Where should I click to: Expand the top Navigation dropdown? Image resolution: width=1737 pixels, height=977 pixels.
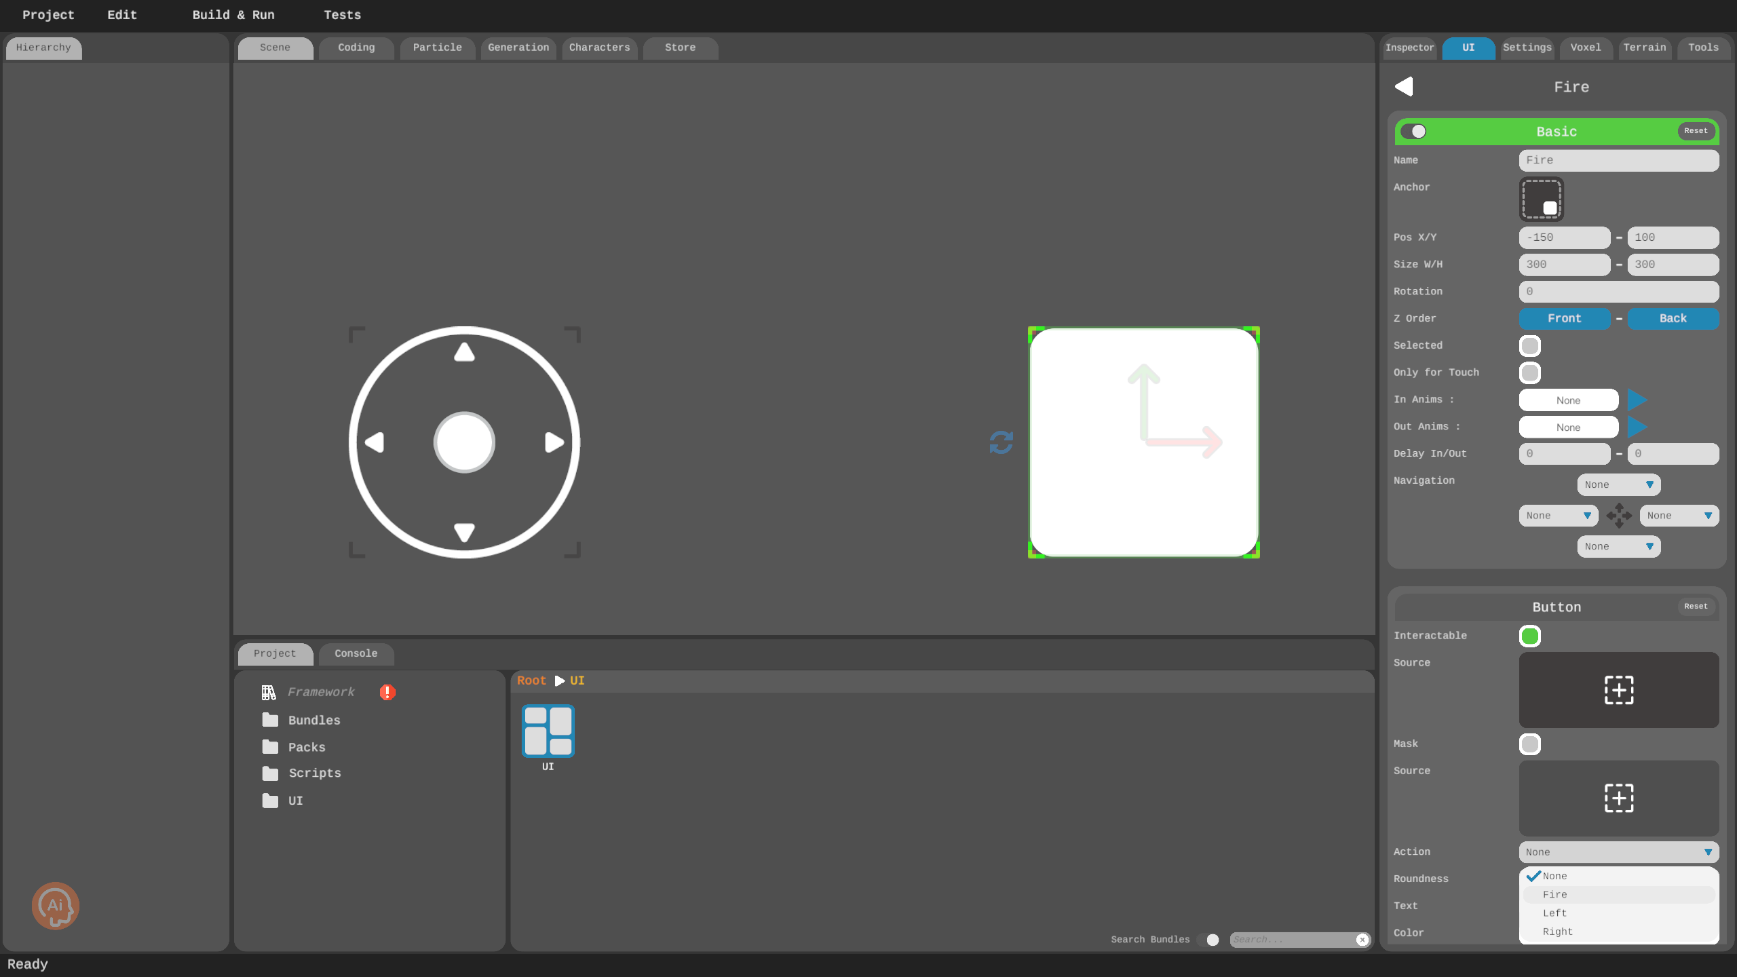coord(1618,485)
